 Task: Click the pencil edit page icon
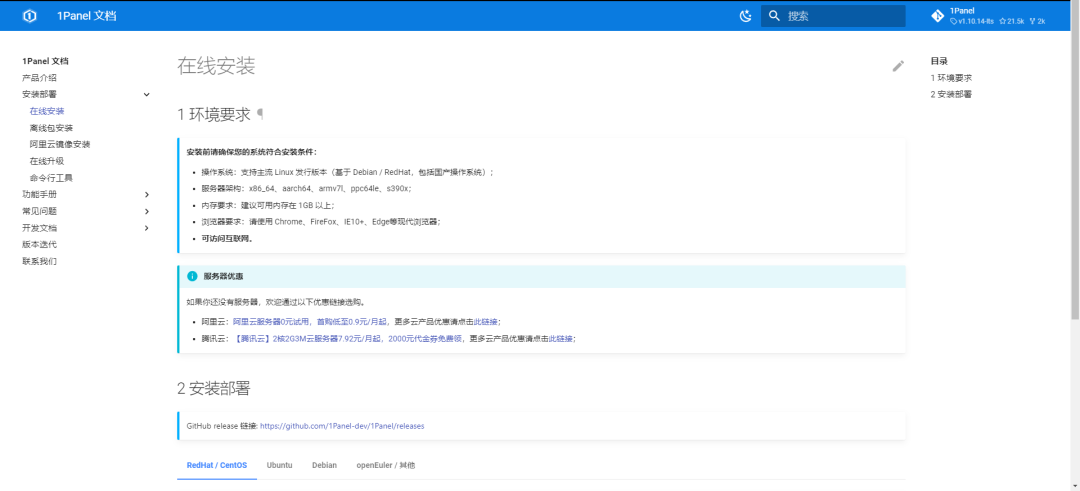[x=898, y=66]
